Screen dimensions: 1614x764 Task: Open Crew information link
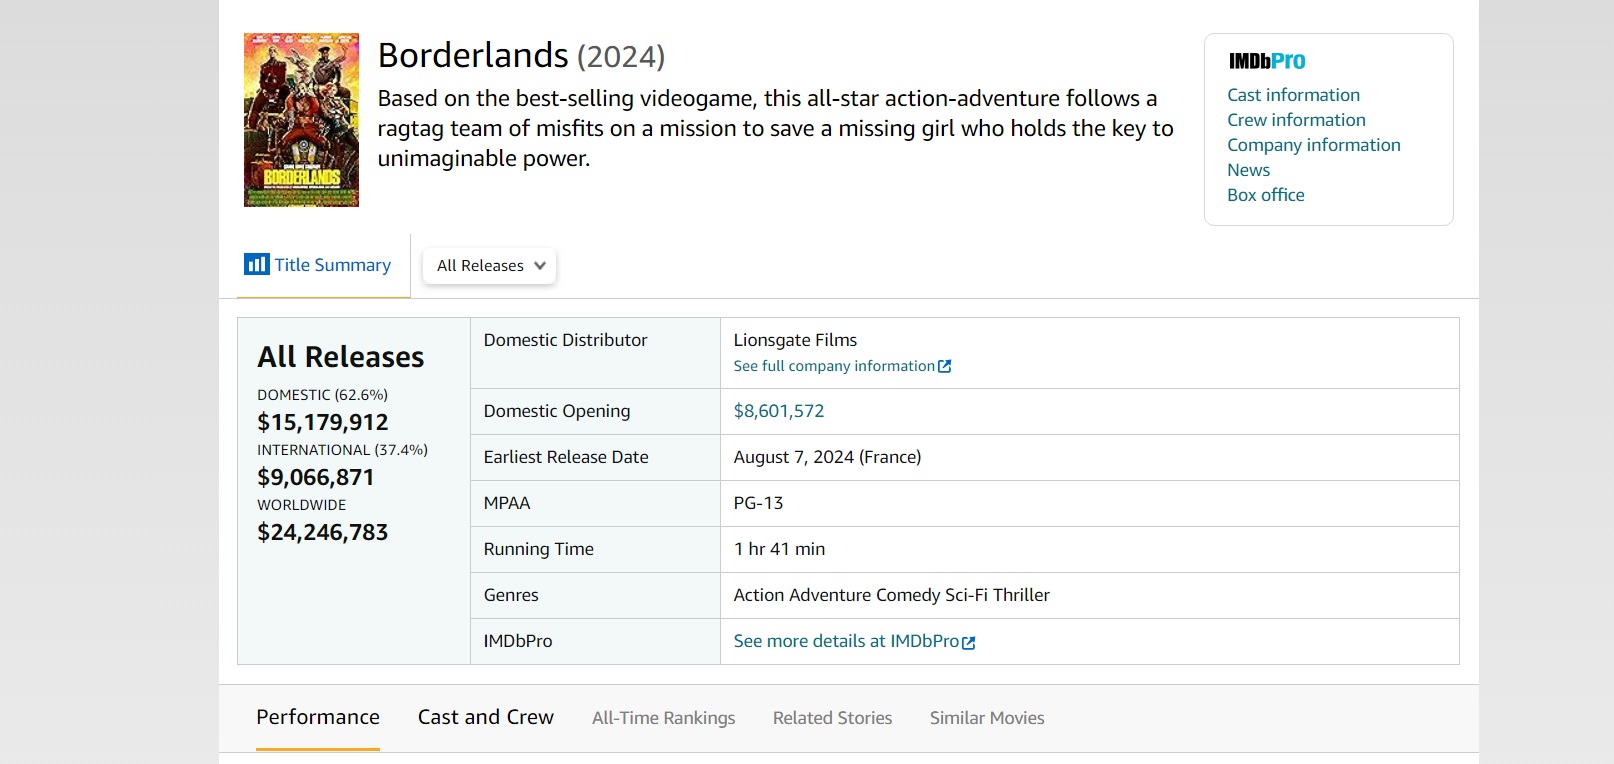coord(1297,120)
